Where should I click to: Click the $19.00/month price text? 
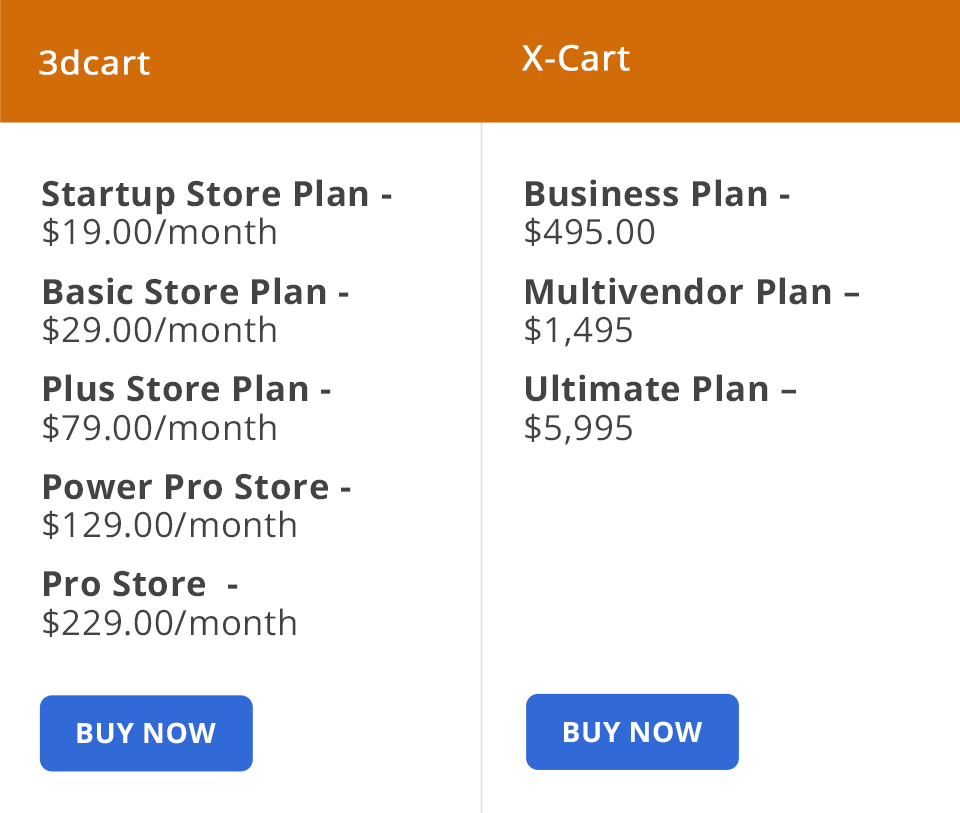click(159, 233)
